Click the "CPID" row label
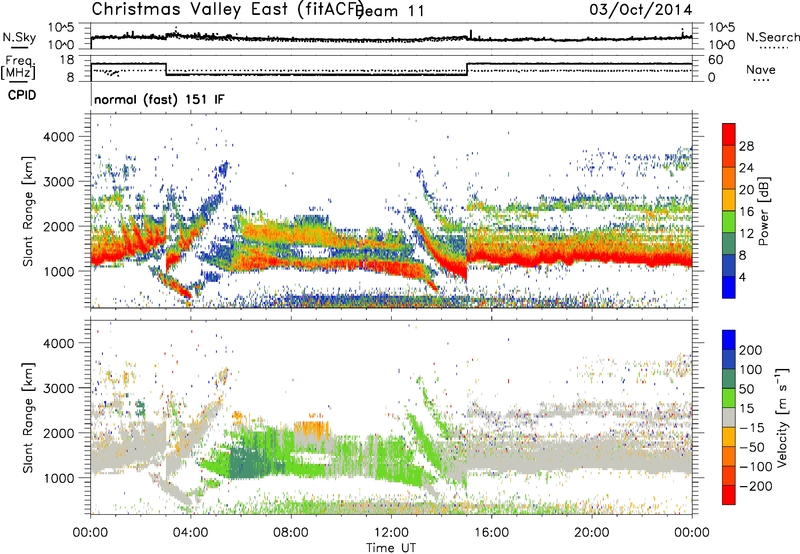The image size is (800, 554). coord(22,95)
